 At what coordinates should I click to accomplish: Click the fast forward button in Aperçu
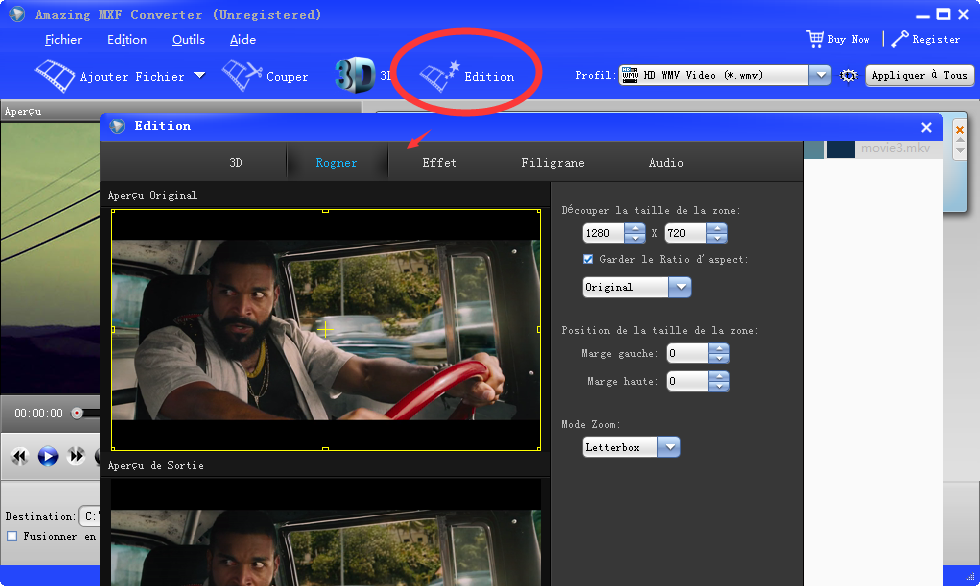tap(76, 456)
